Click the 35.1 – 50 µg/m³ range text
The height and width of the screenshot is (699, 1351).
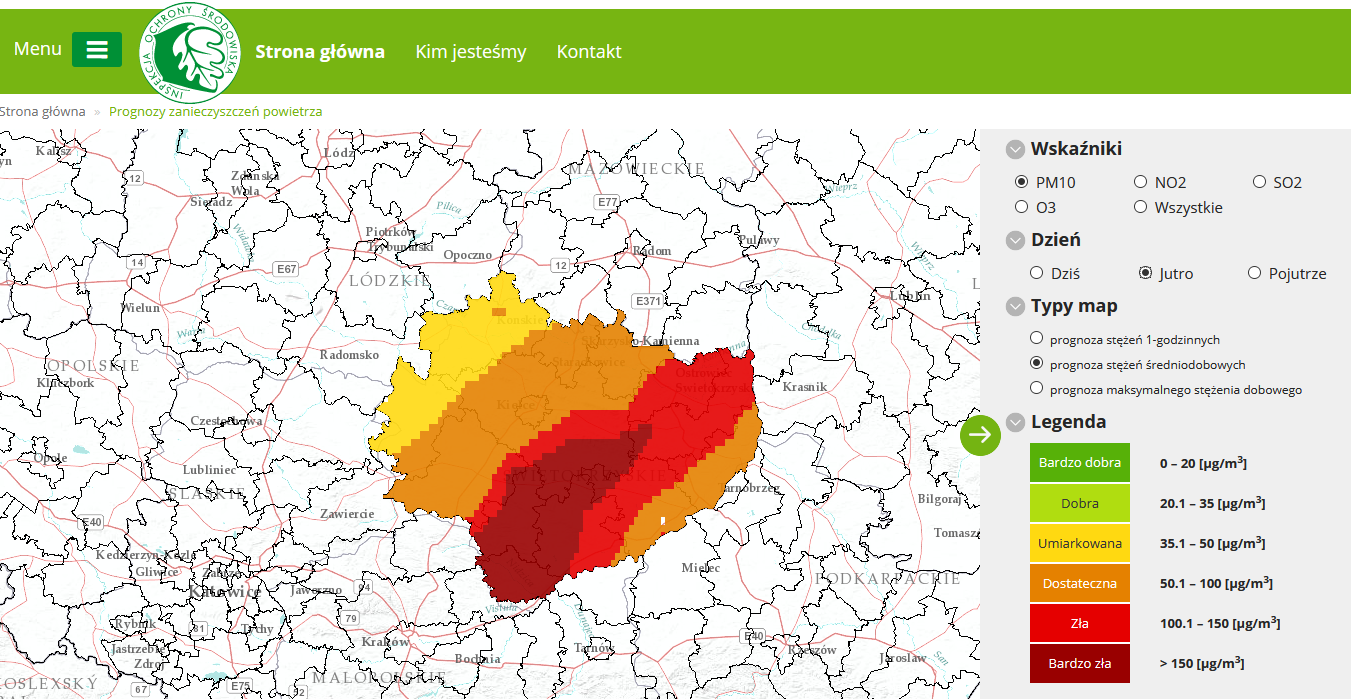tap(1212, 543)
